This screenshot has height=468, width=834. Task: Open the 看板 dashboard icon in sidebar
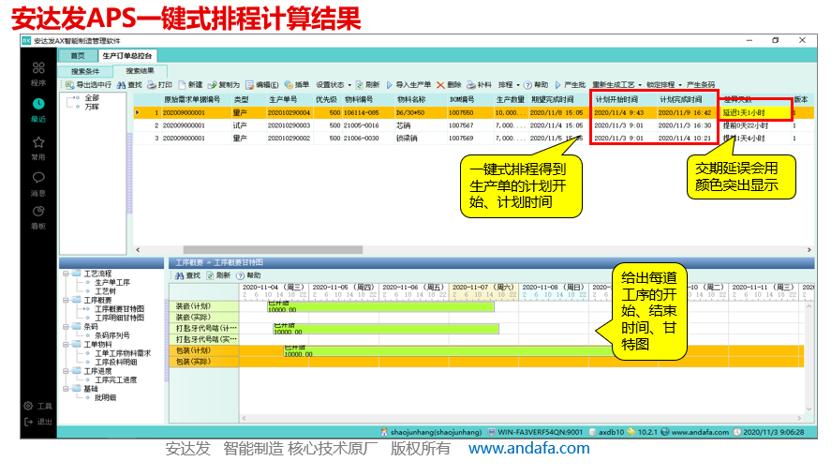click(x=38, y=212)
